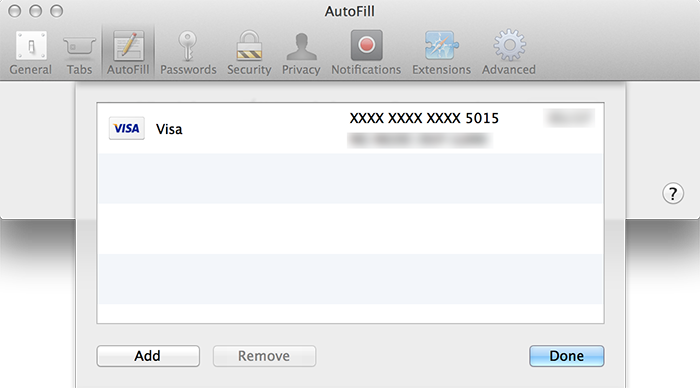Click card number ending in 5015
The height and width of the screenshot is (388, 700).
(x=424, y=118)
